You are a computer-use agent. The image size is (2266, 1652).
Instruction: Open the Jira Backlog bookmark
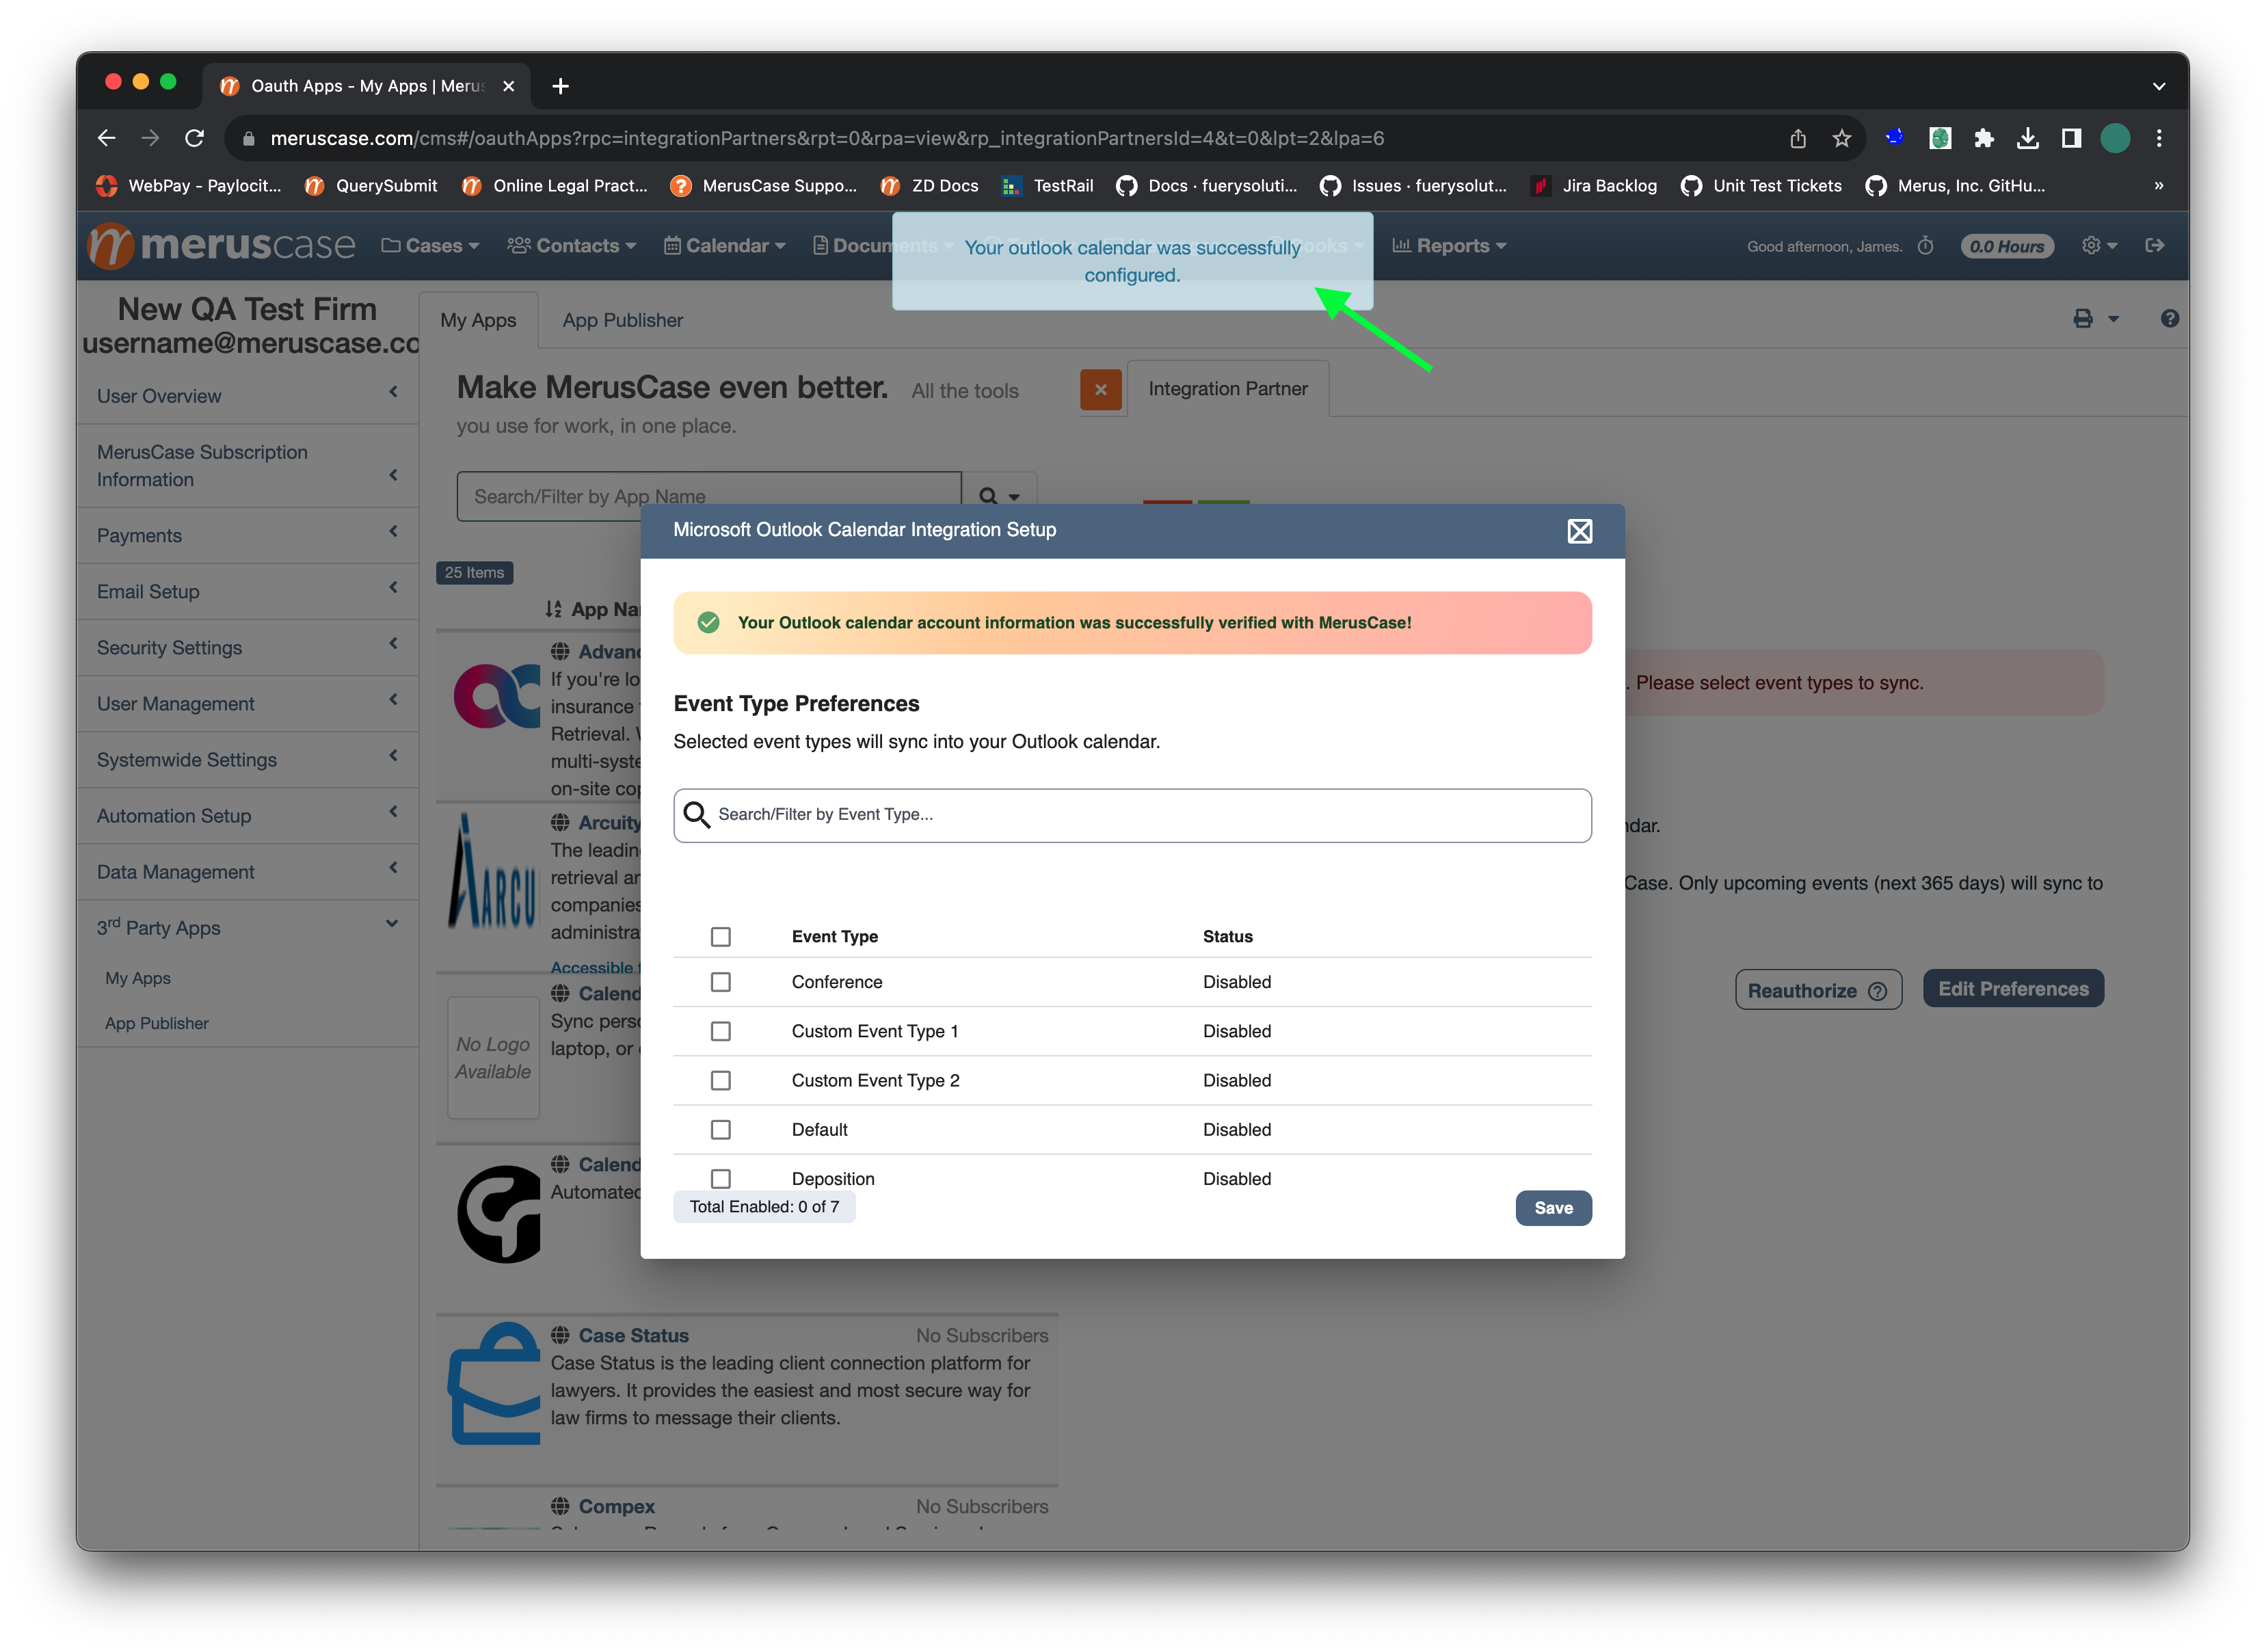click(1593, 186)
